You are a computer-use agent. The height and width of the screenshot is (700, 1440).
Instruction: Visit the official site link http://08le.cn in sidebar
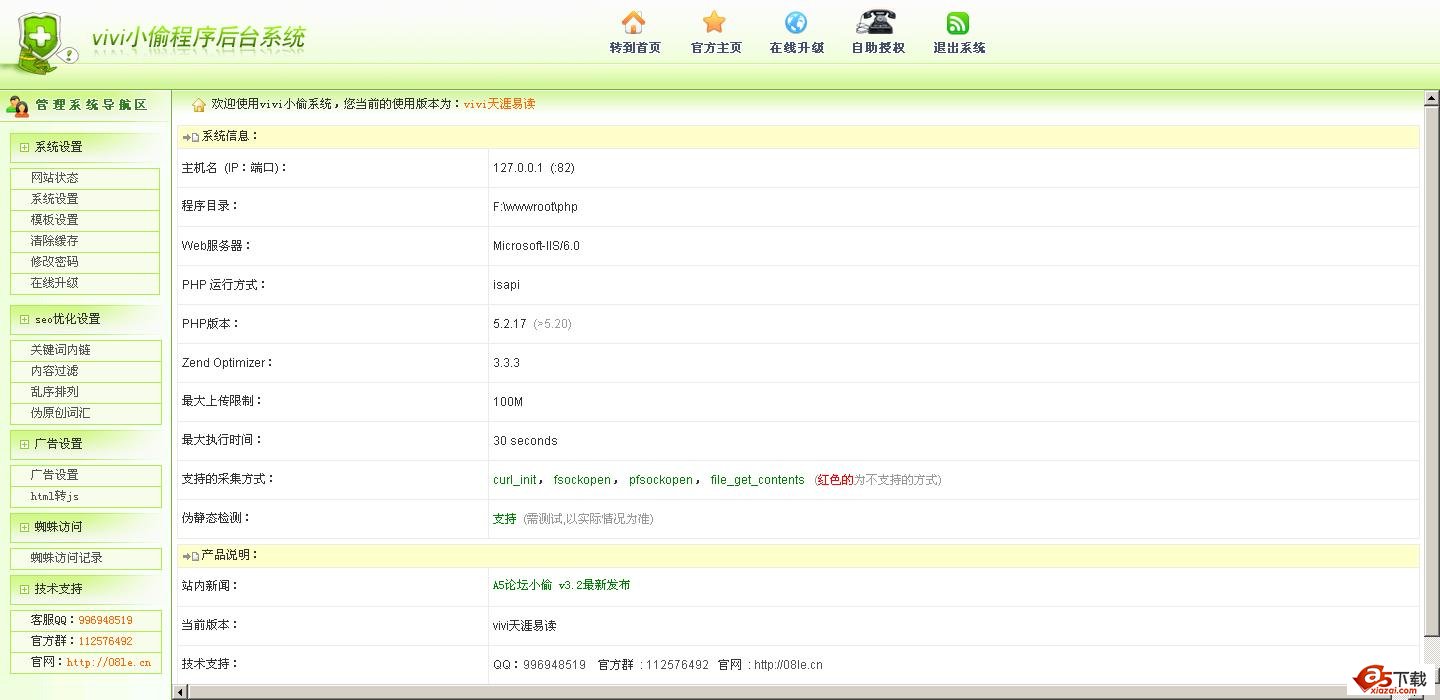[108, 662]
